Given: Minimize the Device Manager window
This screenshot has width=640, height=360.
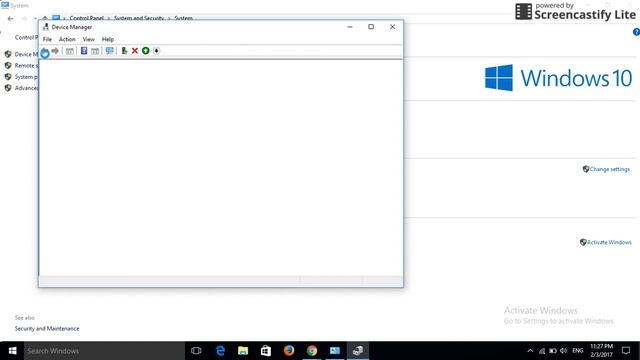Looking at the screenshot, I should (x=350, y=27).
